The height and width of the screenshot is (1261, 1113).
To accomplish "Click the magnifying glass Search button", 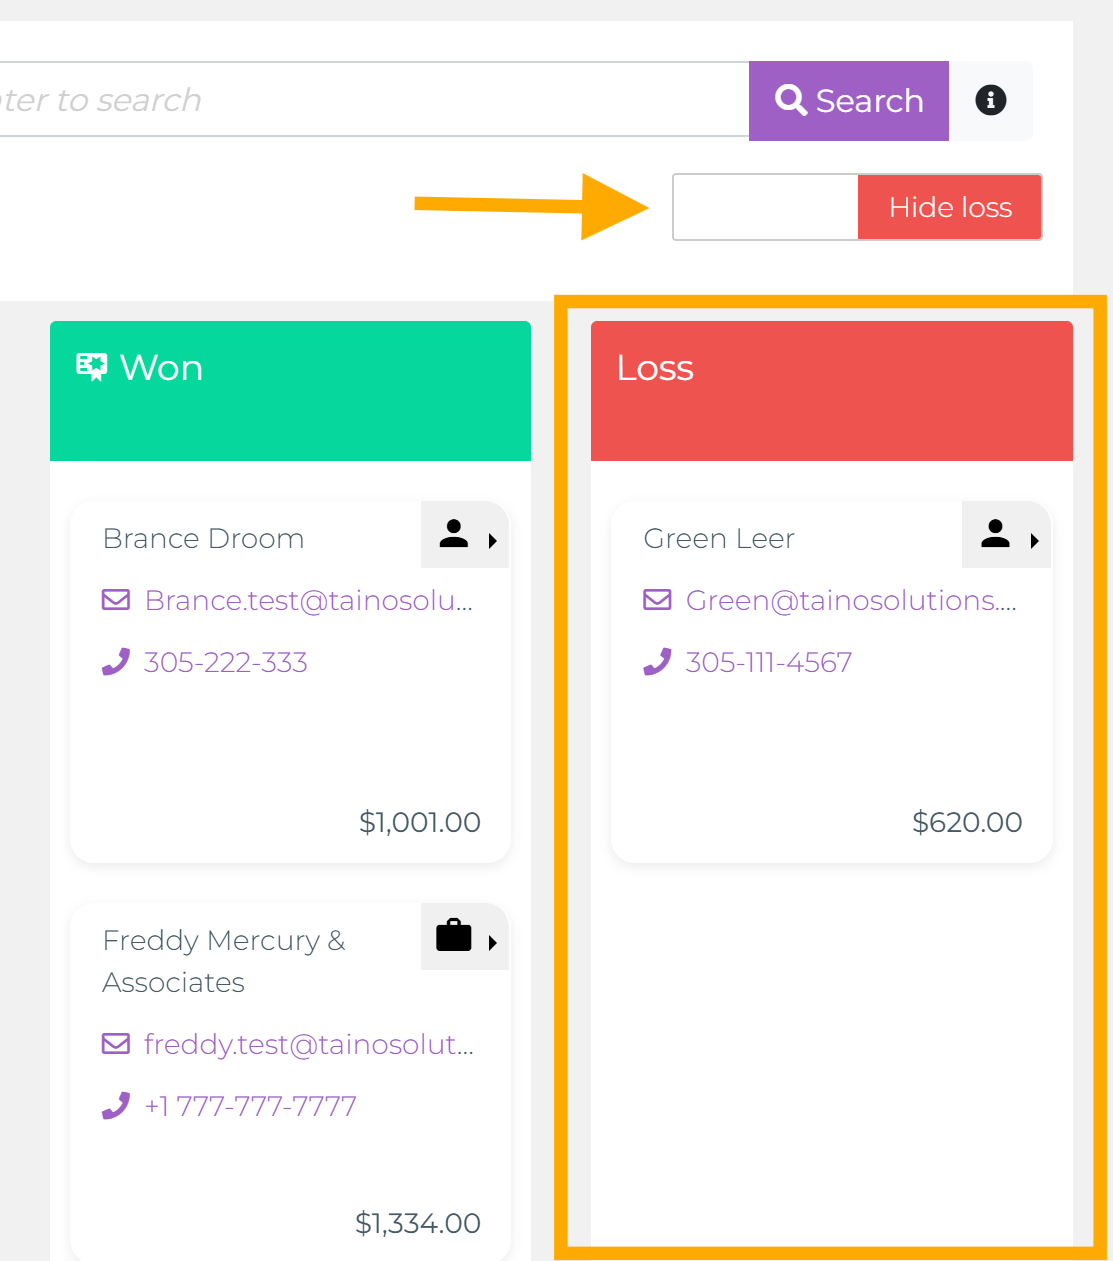I will click(x=848, y=100).
